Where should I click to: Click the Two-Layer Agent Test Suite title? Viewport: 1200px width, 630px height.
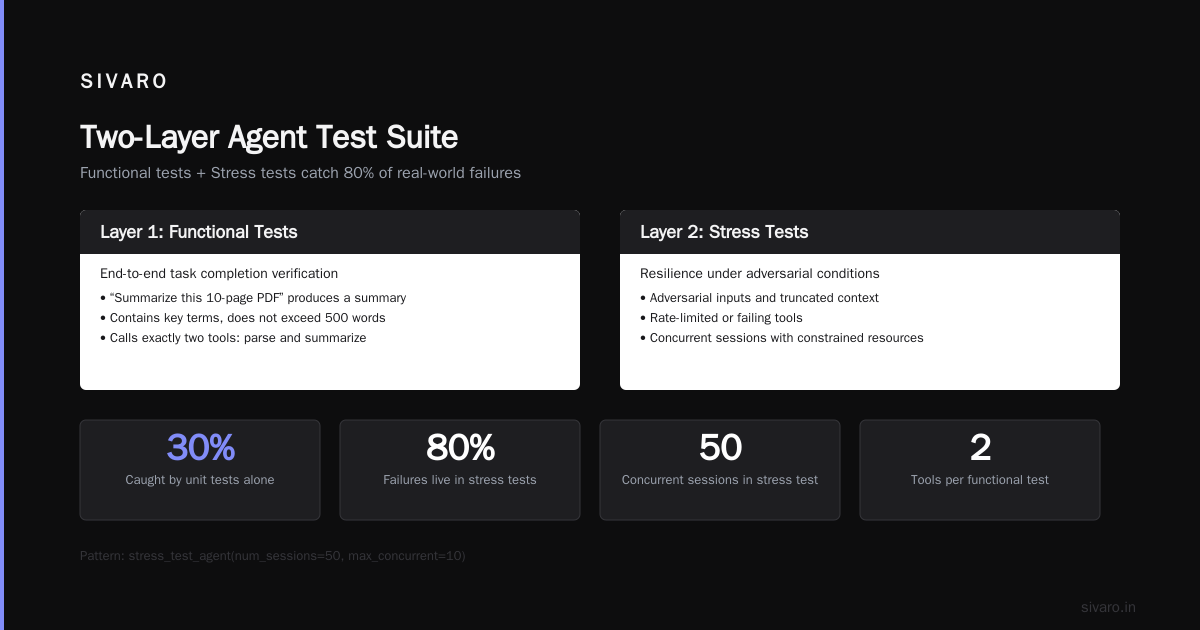click(x=269, y=137)
